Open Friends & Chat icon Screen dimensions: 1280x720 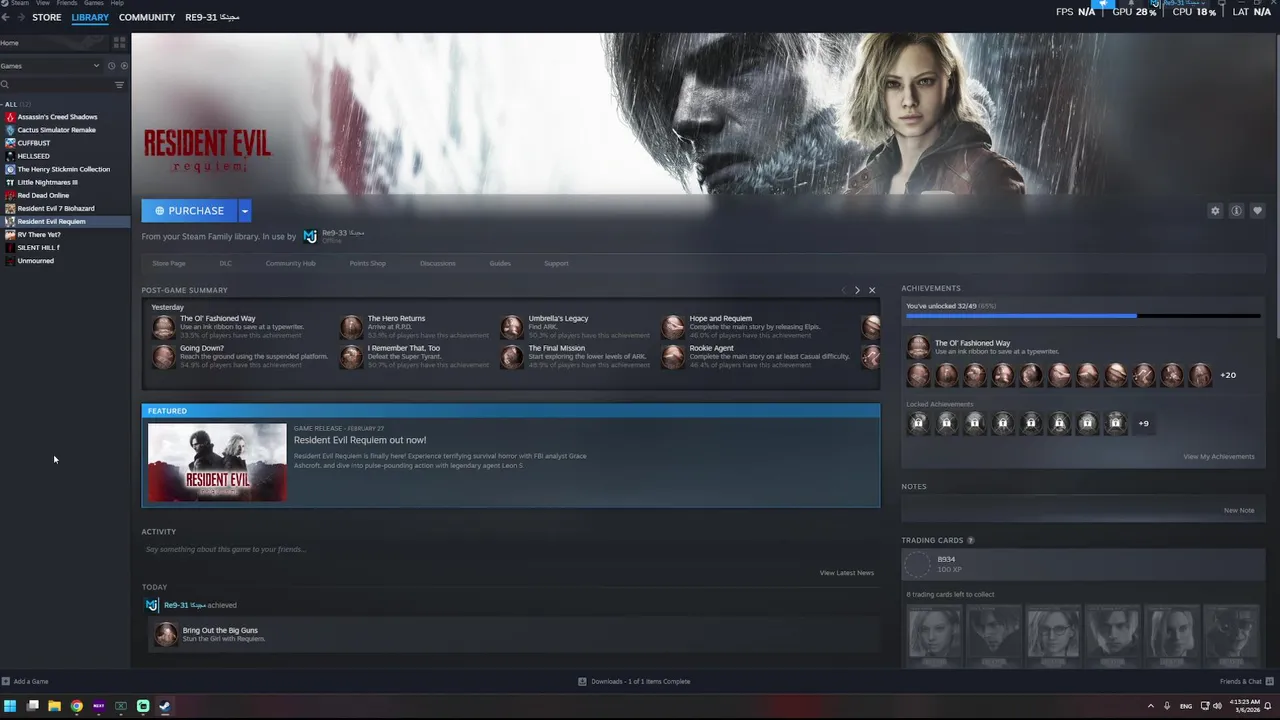click(x=1270, y=681)
